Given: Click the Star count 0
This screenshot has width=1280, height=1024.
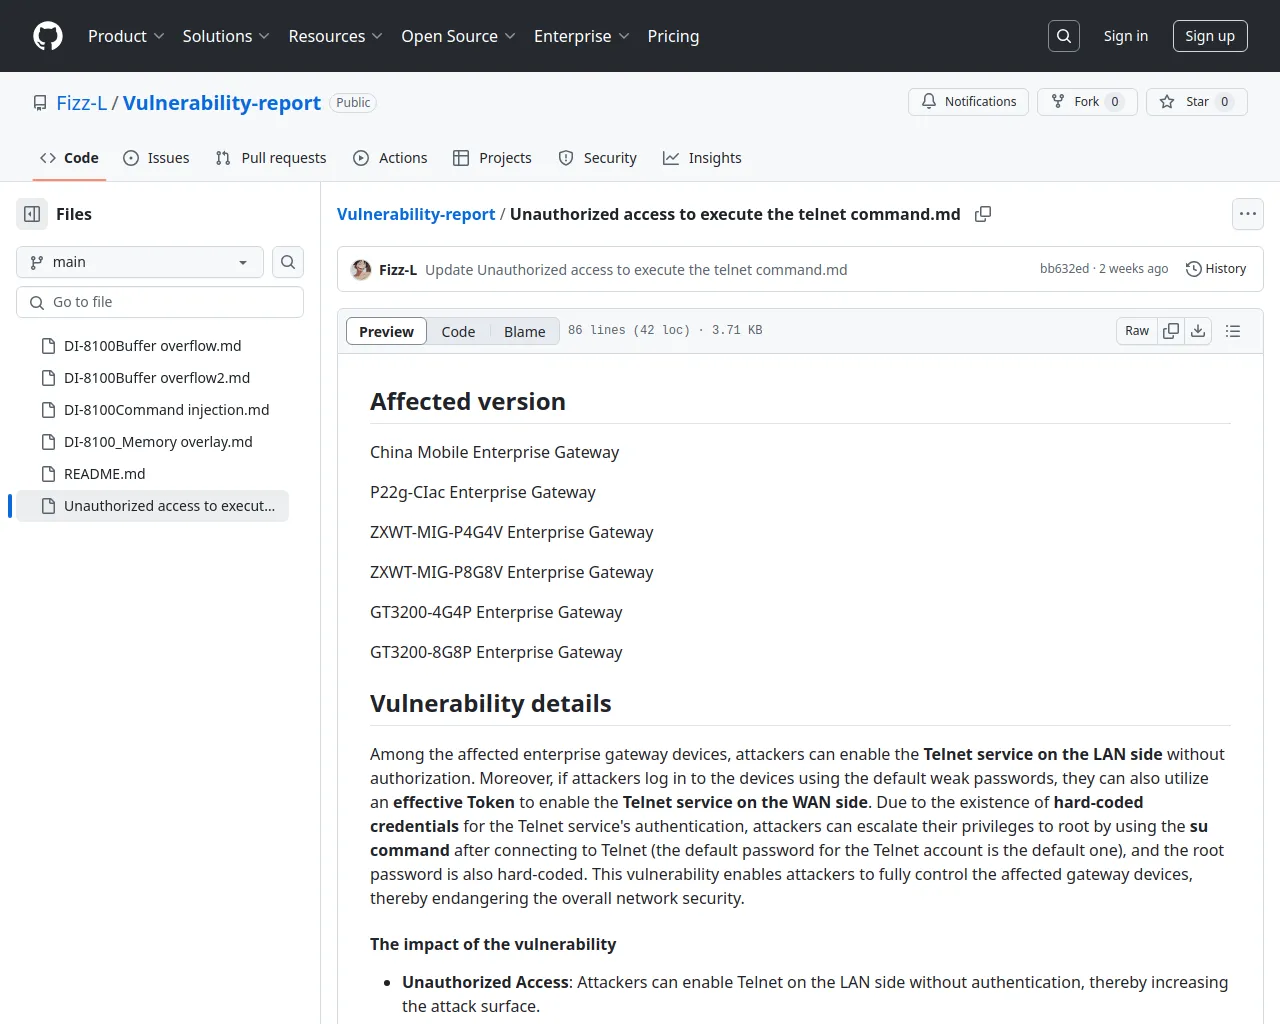Looking at the screenshot, I should 1225,102.
